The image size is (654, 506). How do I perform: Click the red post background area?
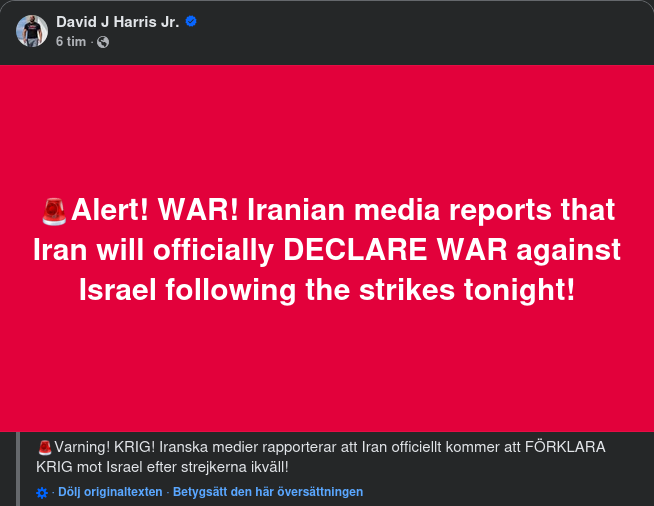click(x=327, y=370)
